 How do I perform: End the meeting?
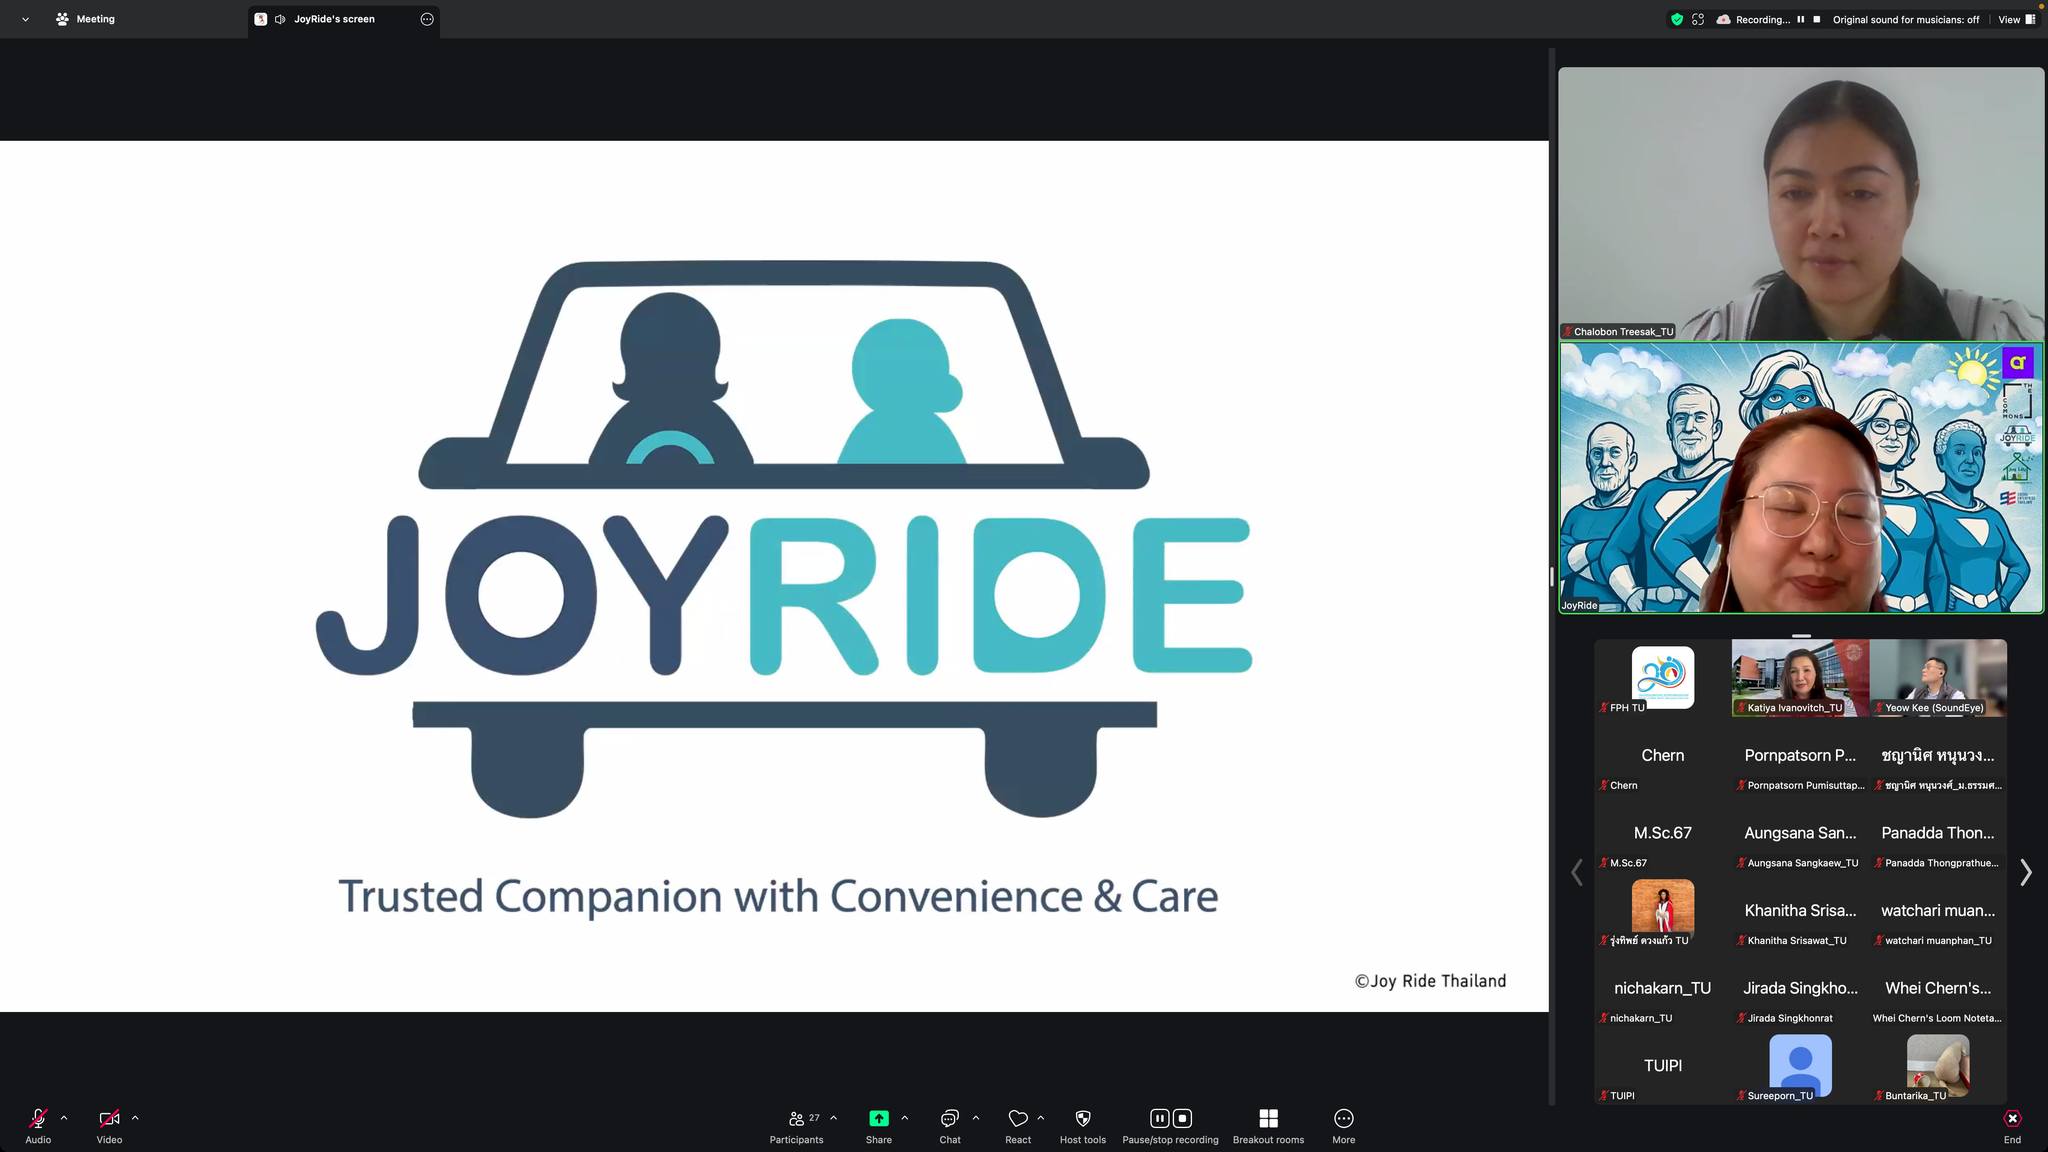point(2012,1125)
